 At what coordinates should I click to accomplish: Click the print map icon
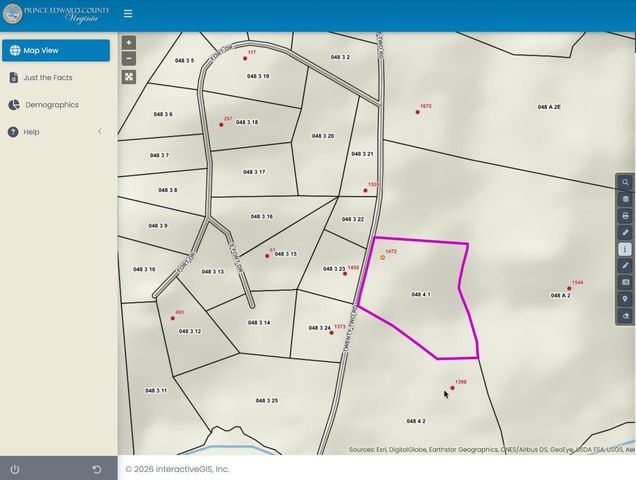625,216
